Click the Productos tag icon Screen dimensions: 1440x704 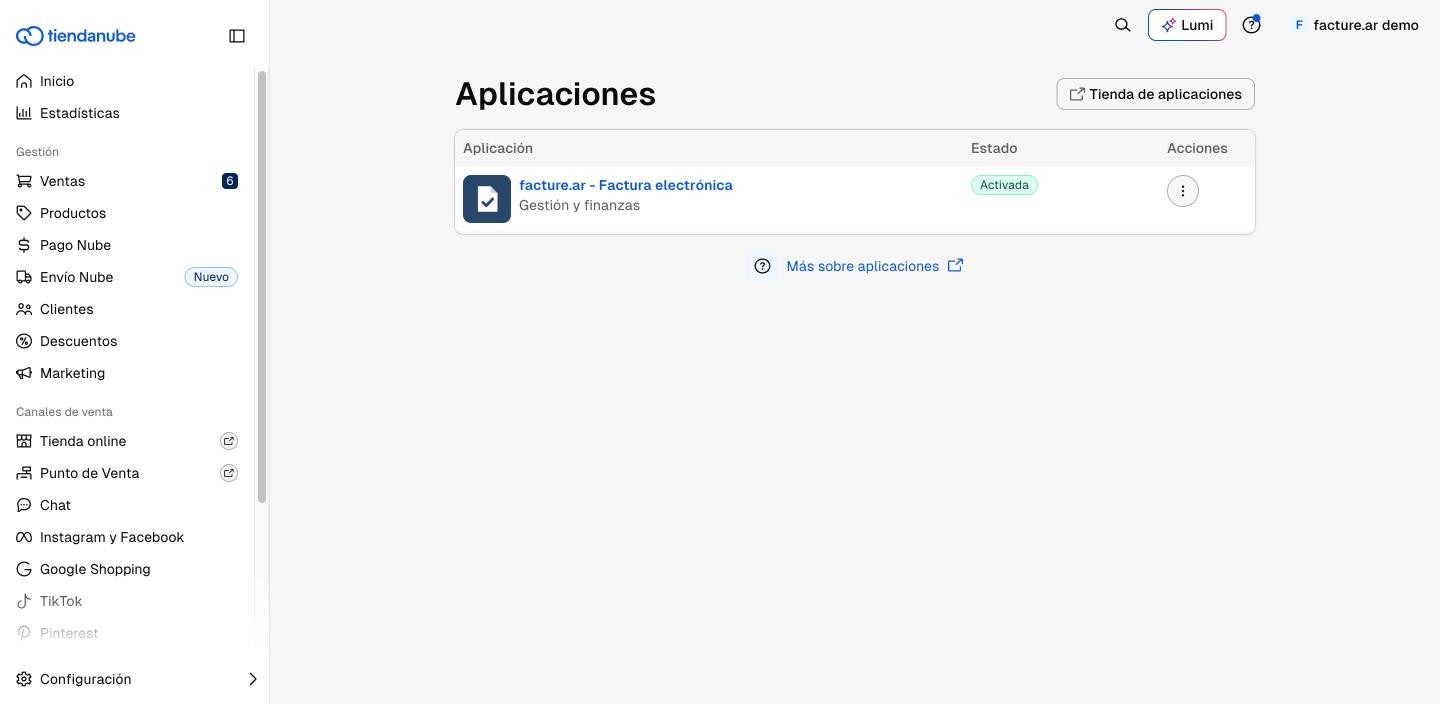[24, 213]
